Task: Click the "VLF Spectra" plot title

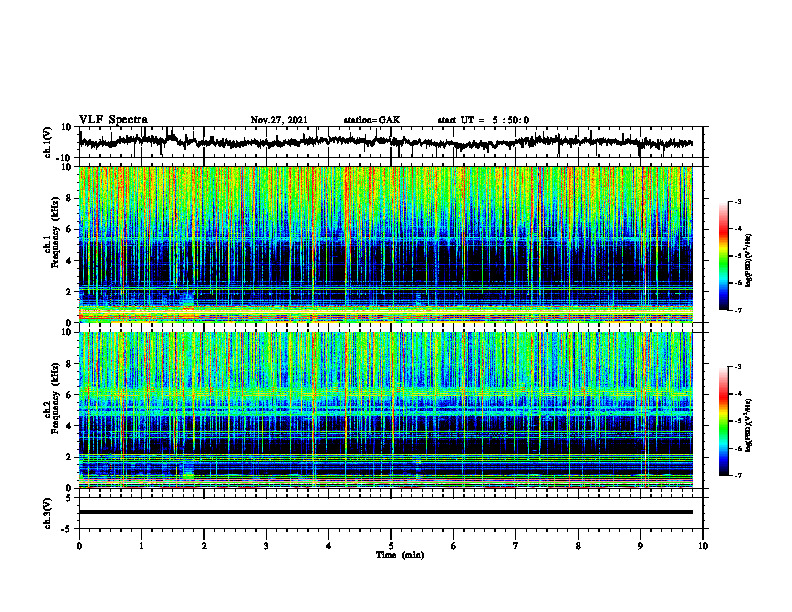Action: [113, 120]
